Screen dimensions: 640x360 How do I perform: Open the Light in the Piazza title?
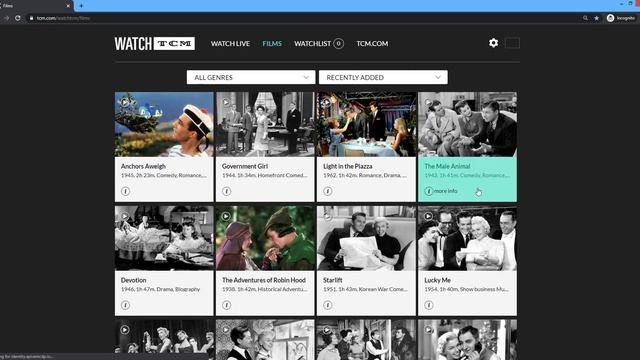(348, 166)
